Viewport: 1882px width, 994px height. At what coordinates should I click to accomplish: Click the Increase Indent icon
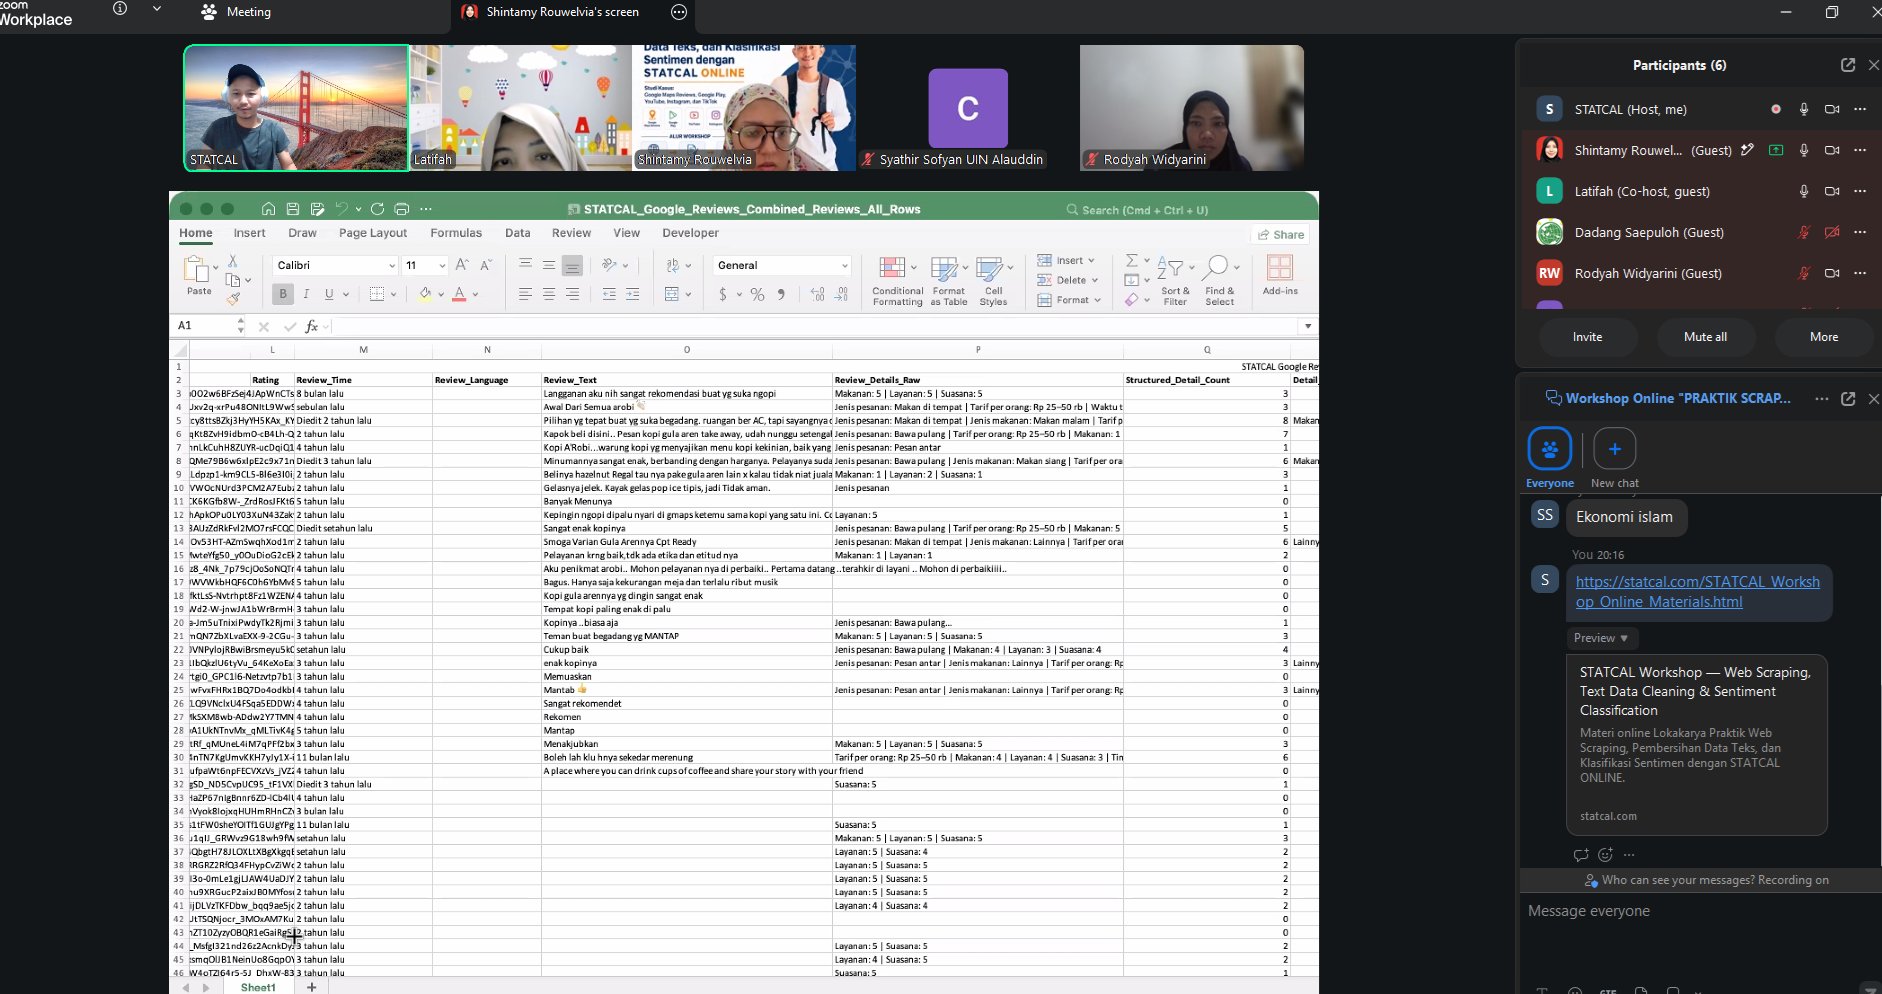(x=632, y=294)
